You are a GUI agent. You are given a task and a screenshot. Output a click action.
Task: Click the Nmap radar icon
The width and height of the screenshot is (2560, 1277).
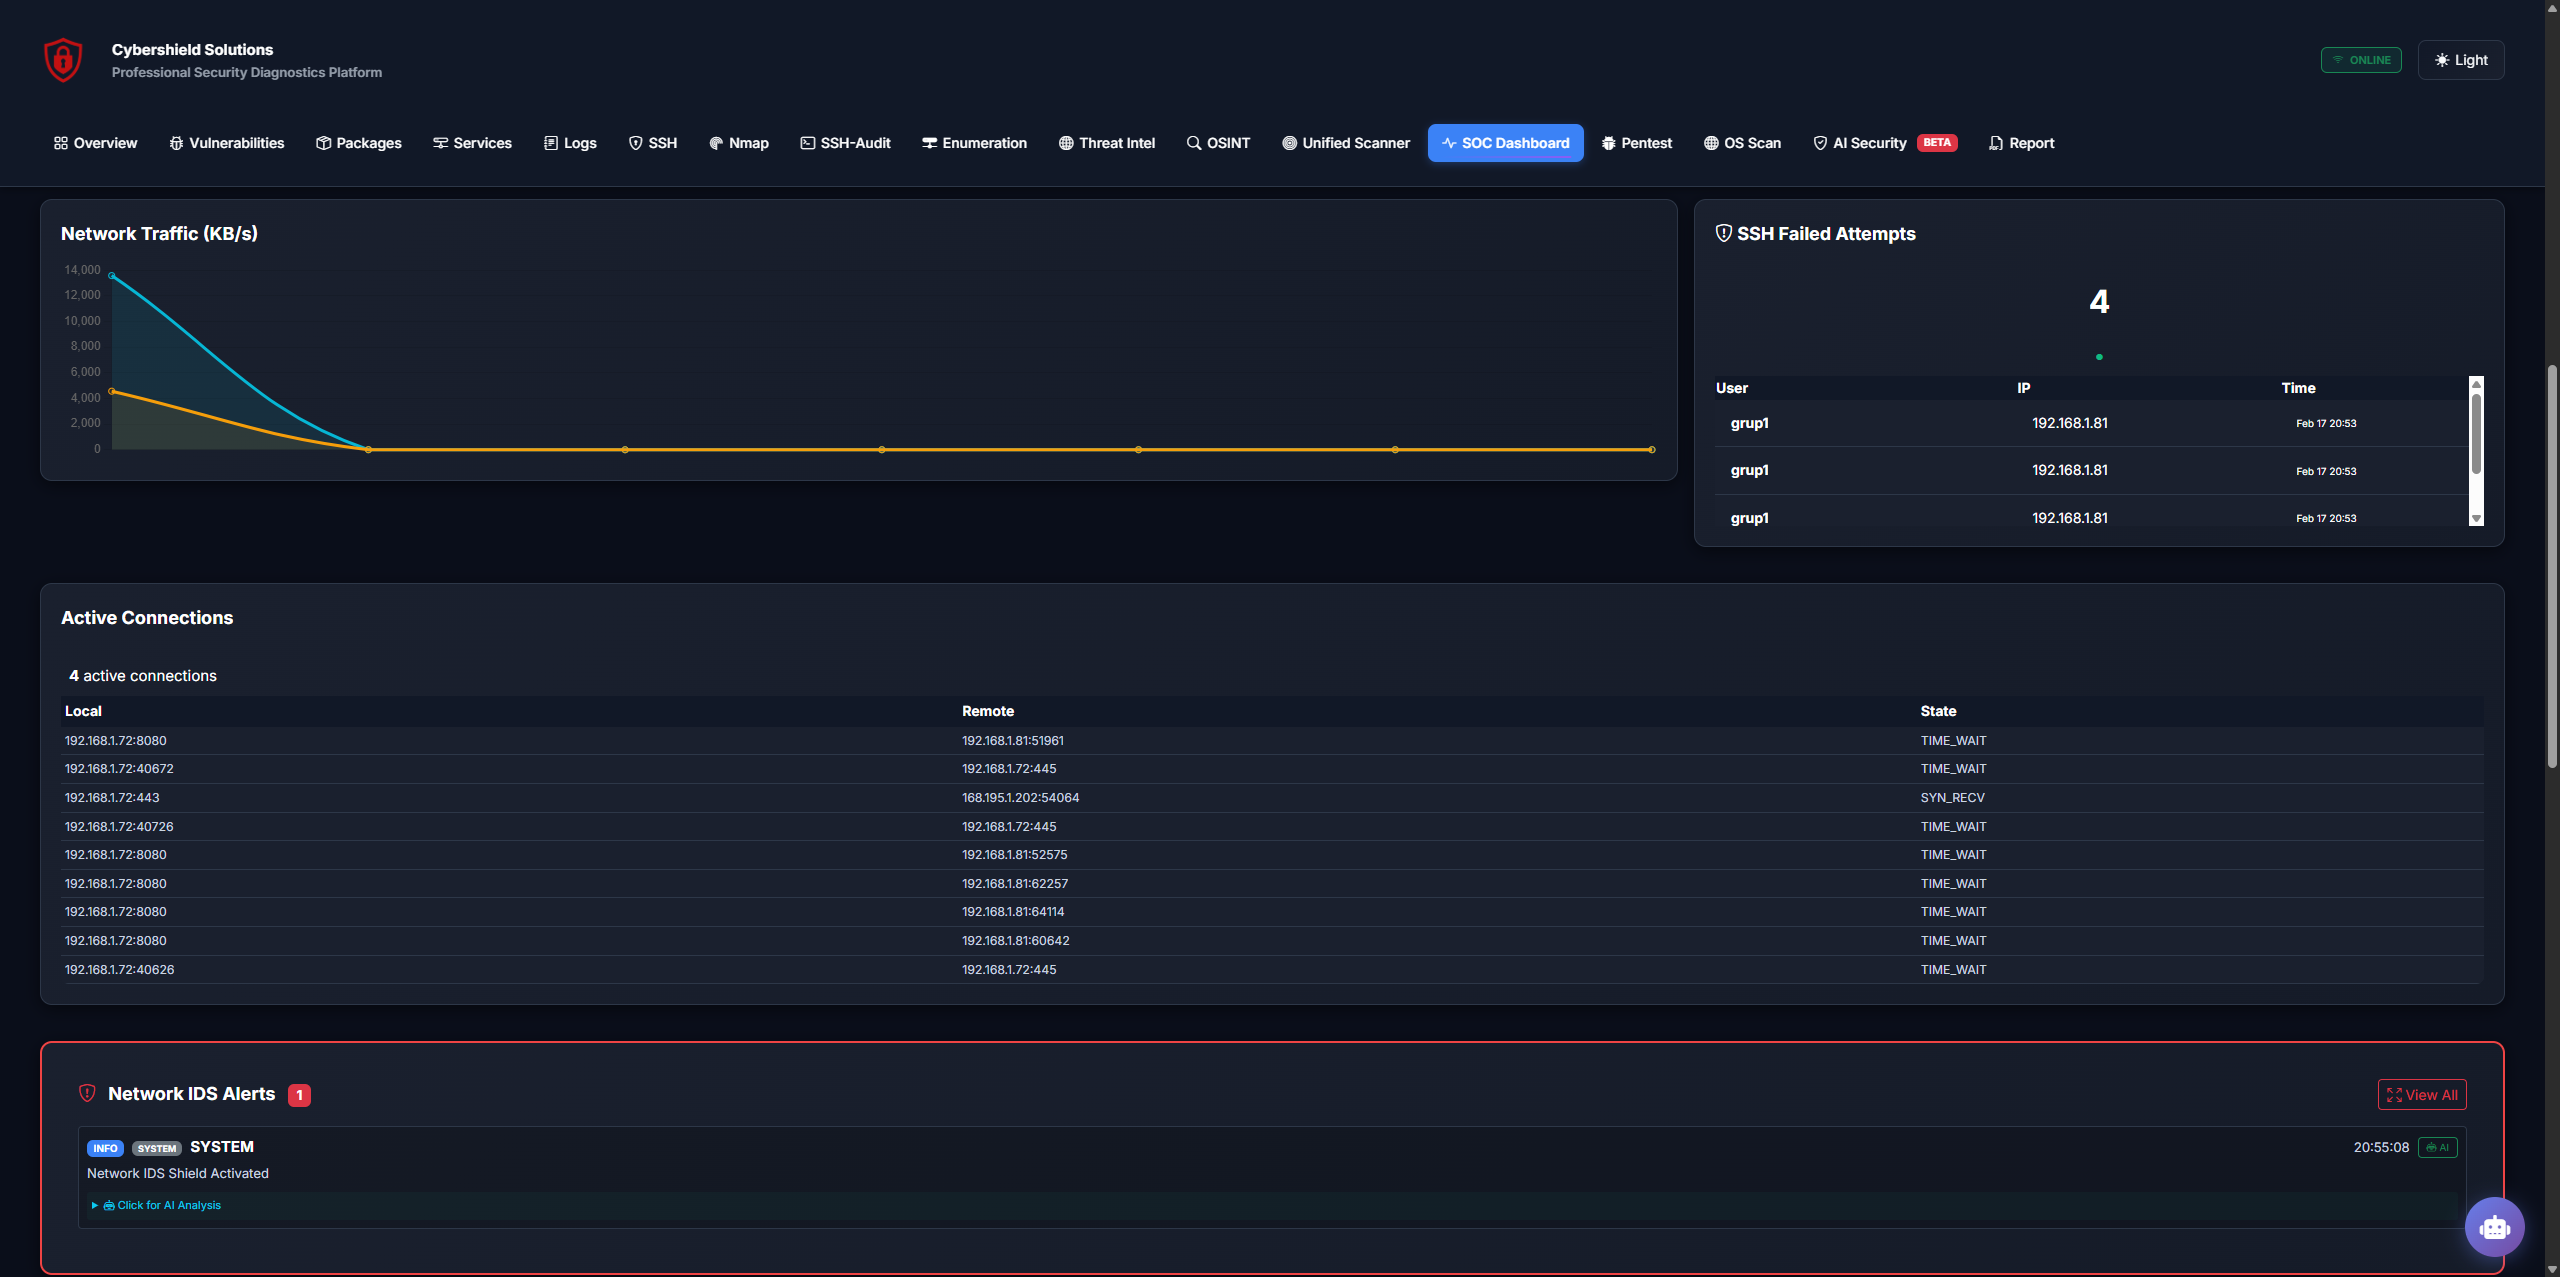pos(714,143)
